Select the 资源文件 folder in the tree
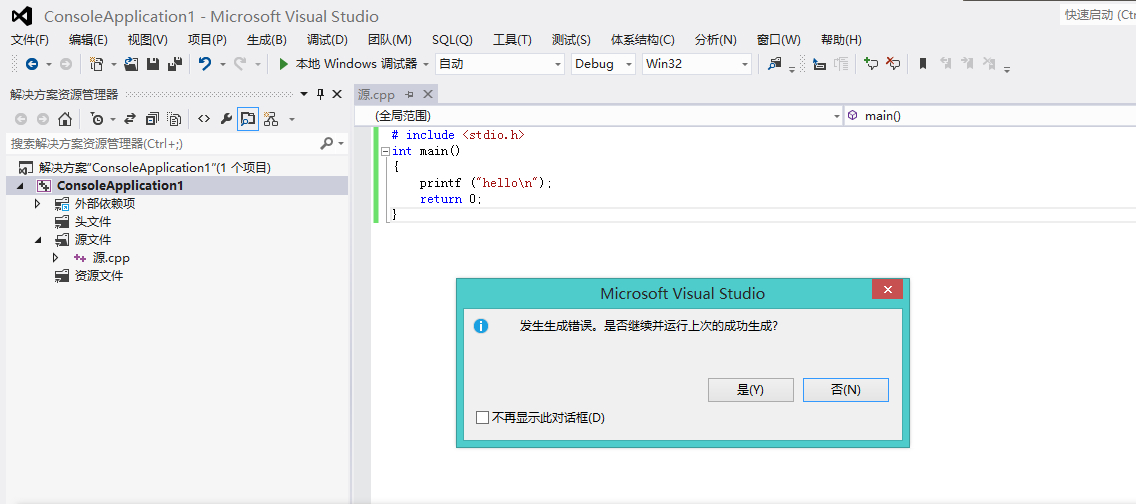Viewport: 1136px width, 504px height. (99, 276)
